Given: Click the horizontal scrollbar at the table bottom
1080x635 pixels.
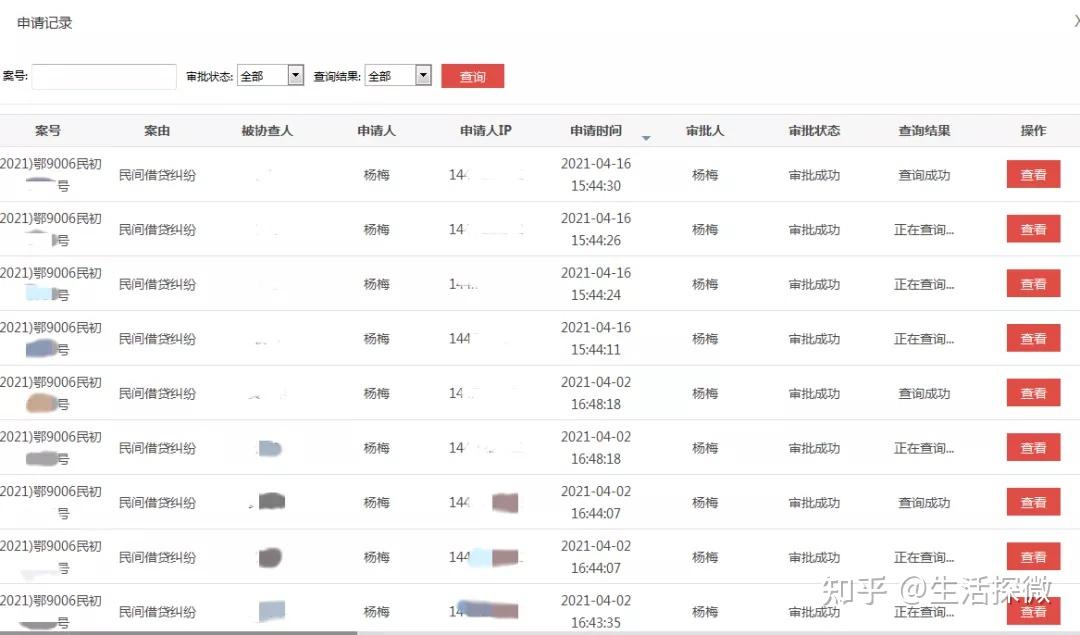Looking at the screenshot, I should (178, 632).
